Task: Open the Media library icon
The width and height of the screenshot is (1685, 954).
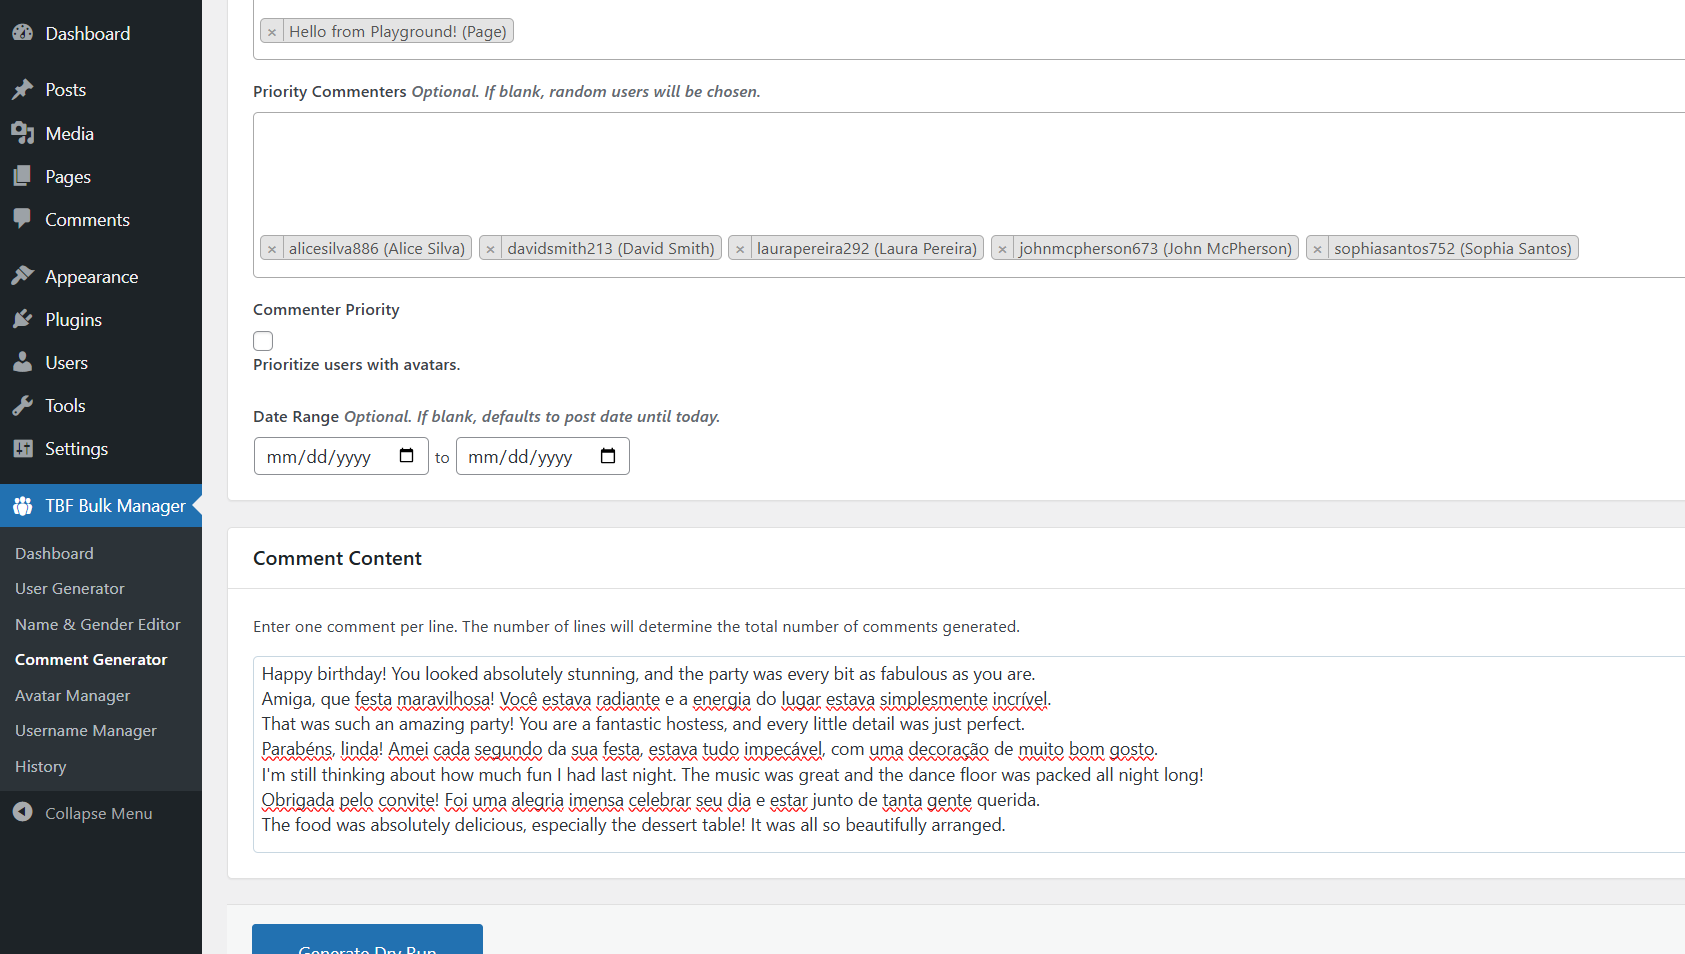Action: (23, 133)
